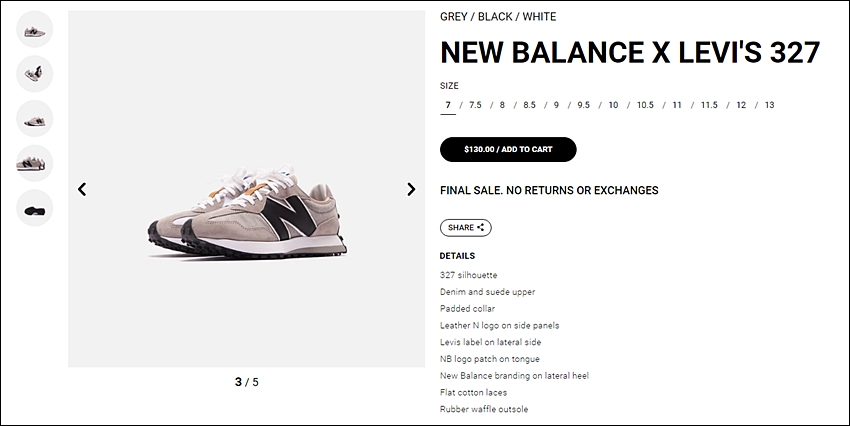Select size 10

click(613, 105)
